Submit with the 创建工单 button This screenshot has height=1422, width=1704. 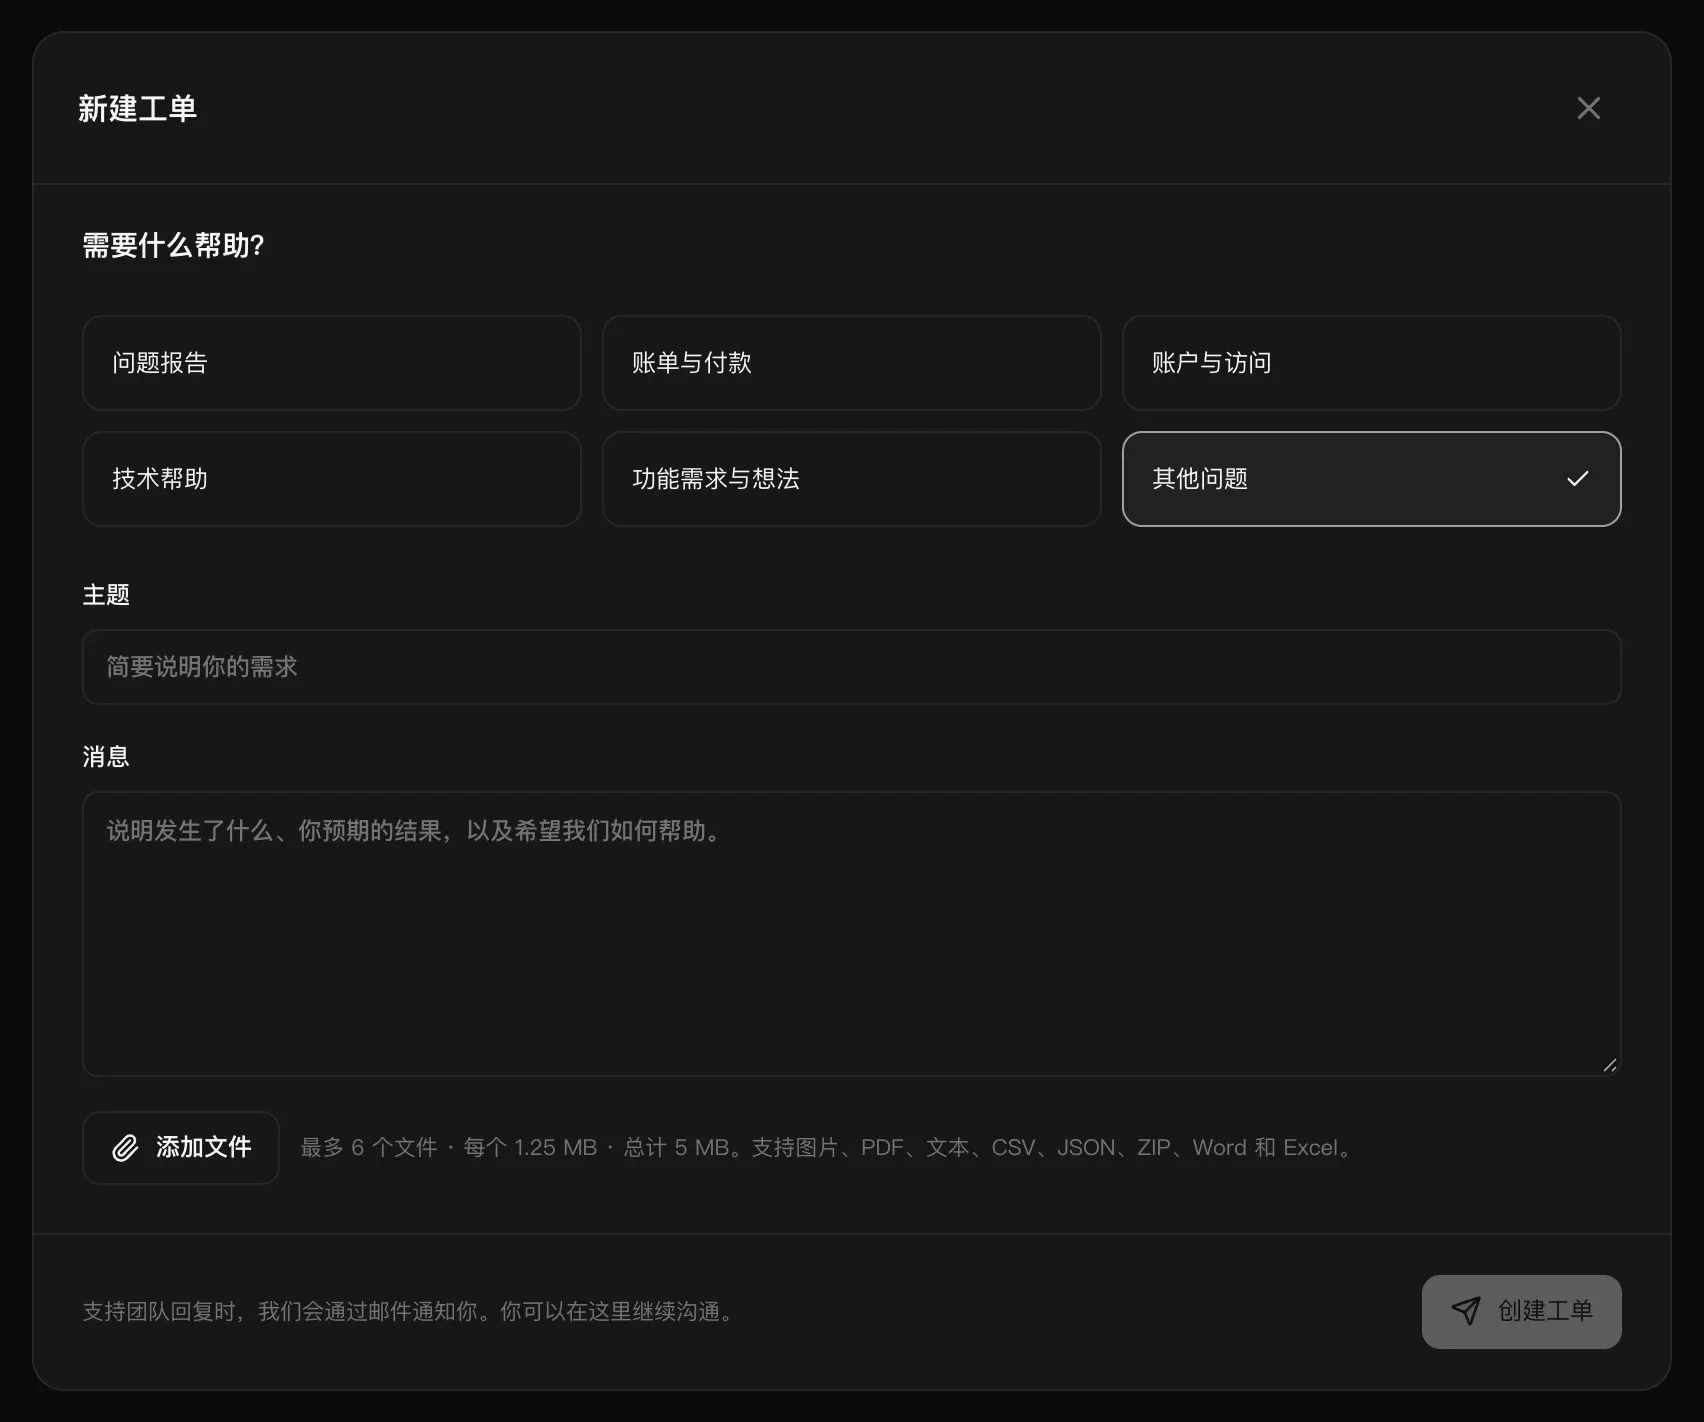[1521, 1311]
